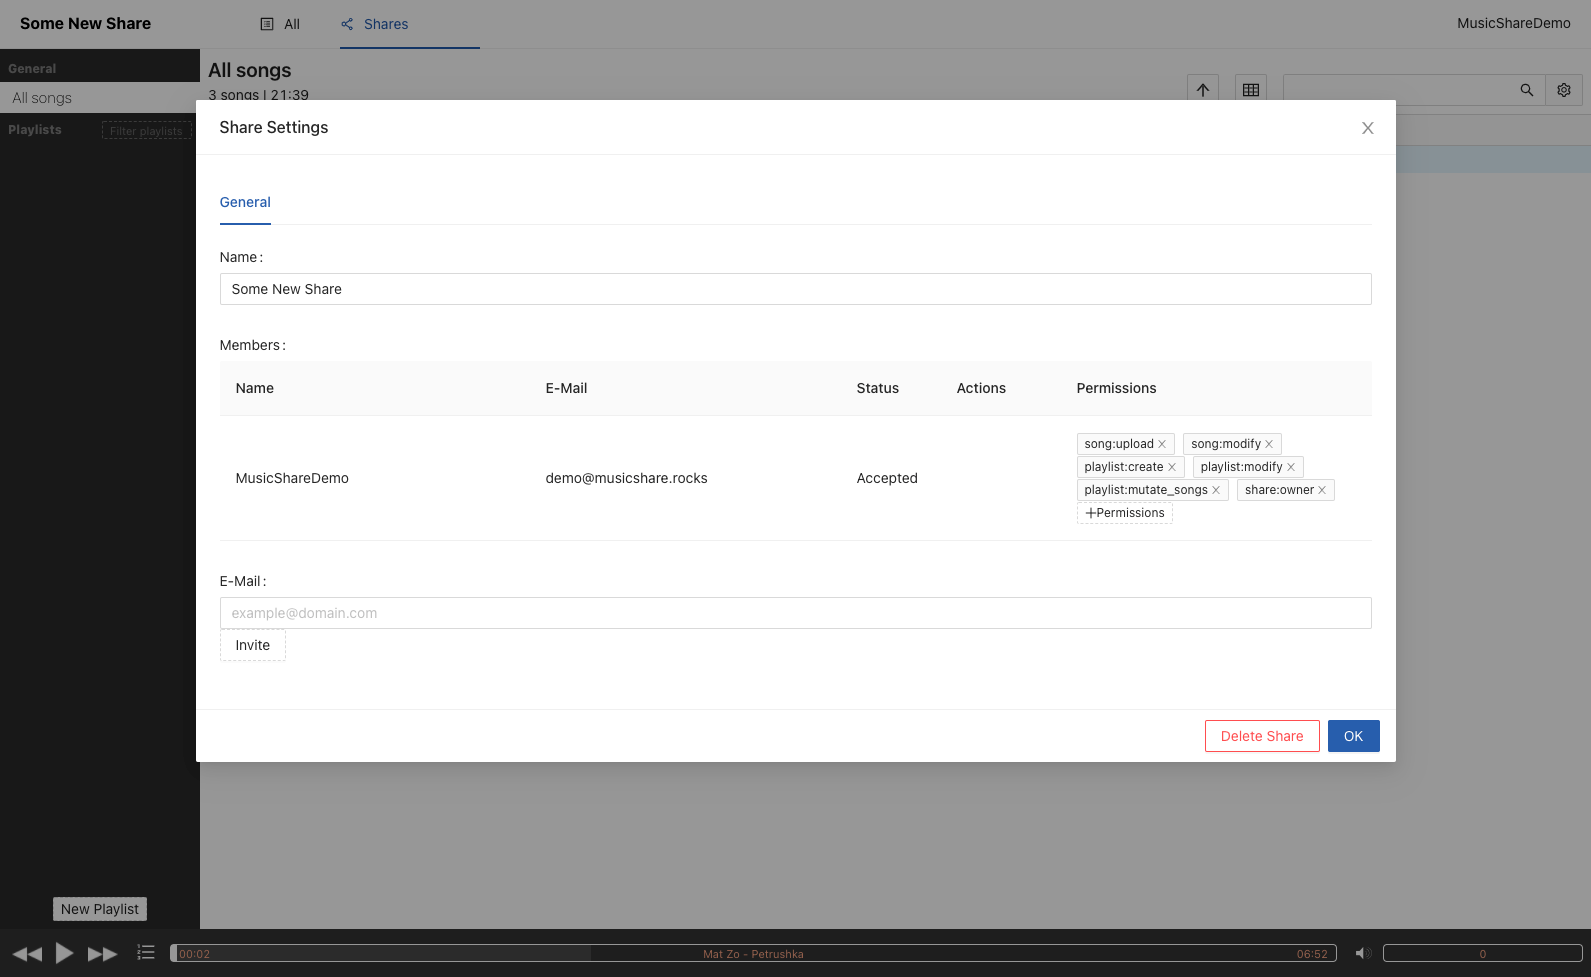This screenshot has width=1591, height=977.
Task: Switch to the General settings tab
Action: [x=245, y=202]
